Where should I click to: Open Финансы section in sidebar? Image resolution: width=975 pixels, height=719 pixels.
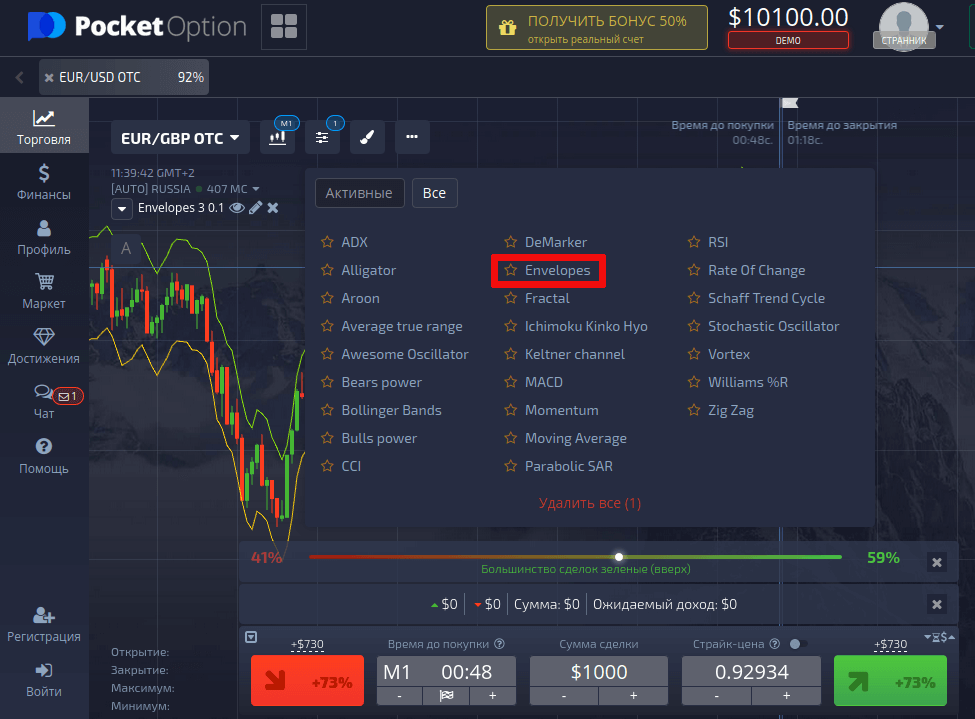(x=44, y=183)
